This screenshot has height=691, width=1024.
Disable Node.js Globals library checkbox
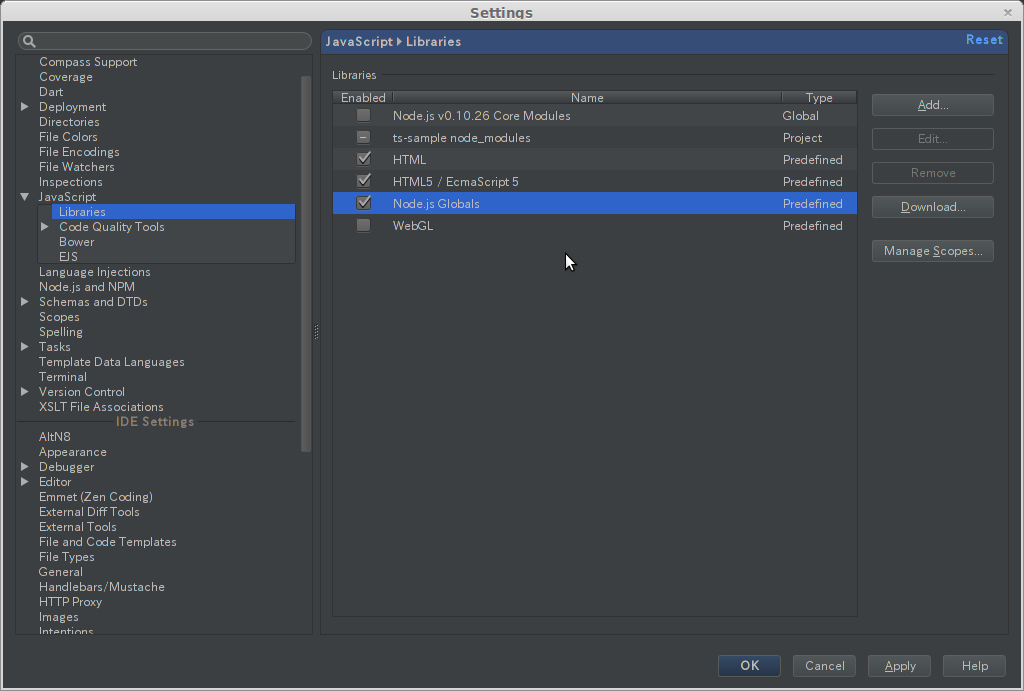(x=363, y=203)
